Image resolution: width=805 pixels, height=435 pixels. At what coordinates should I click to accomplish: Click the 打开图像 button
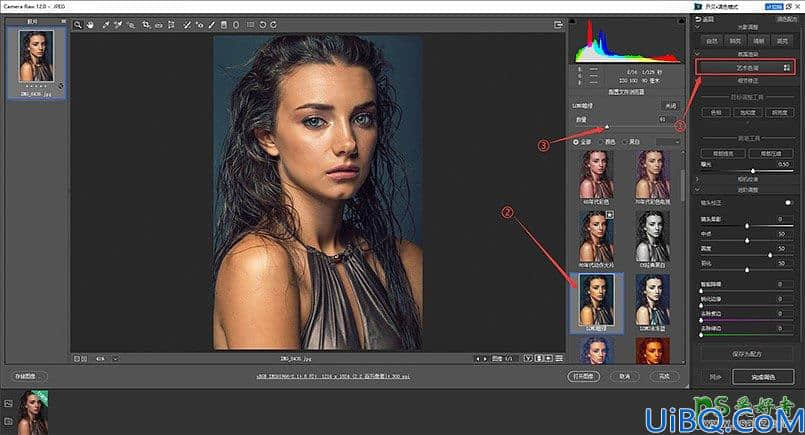[584, 376]
